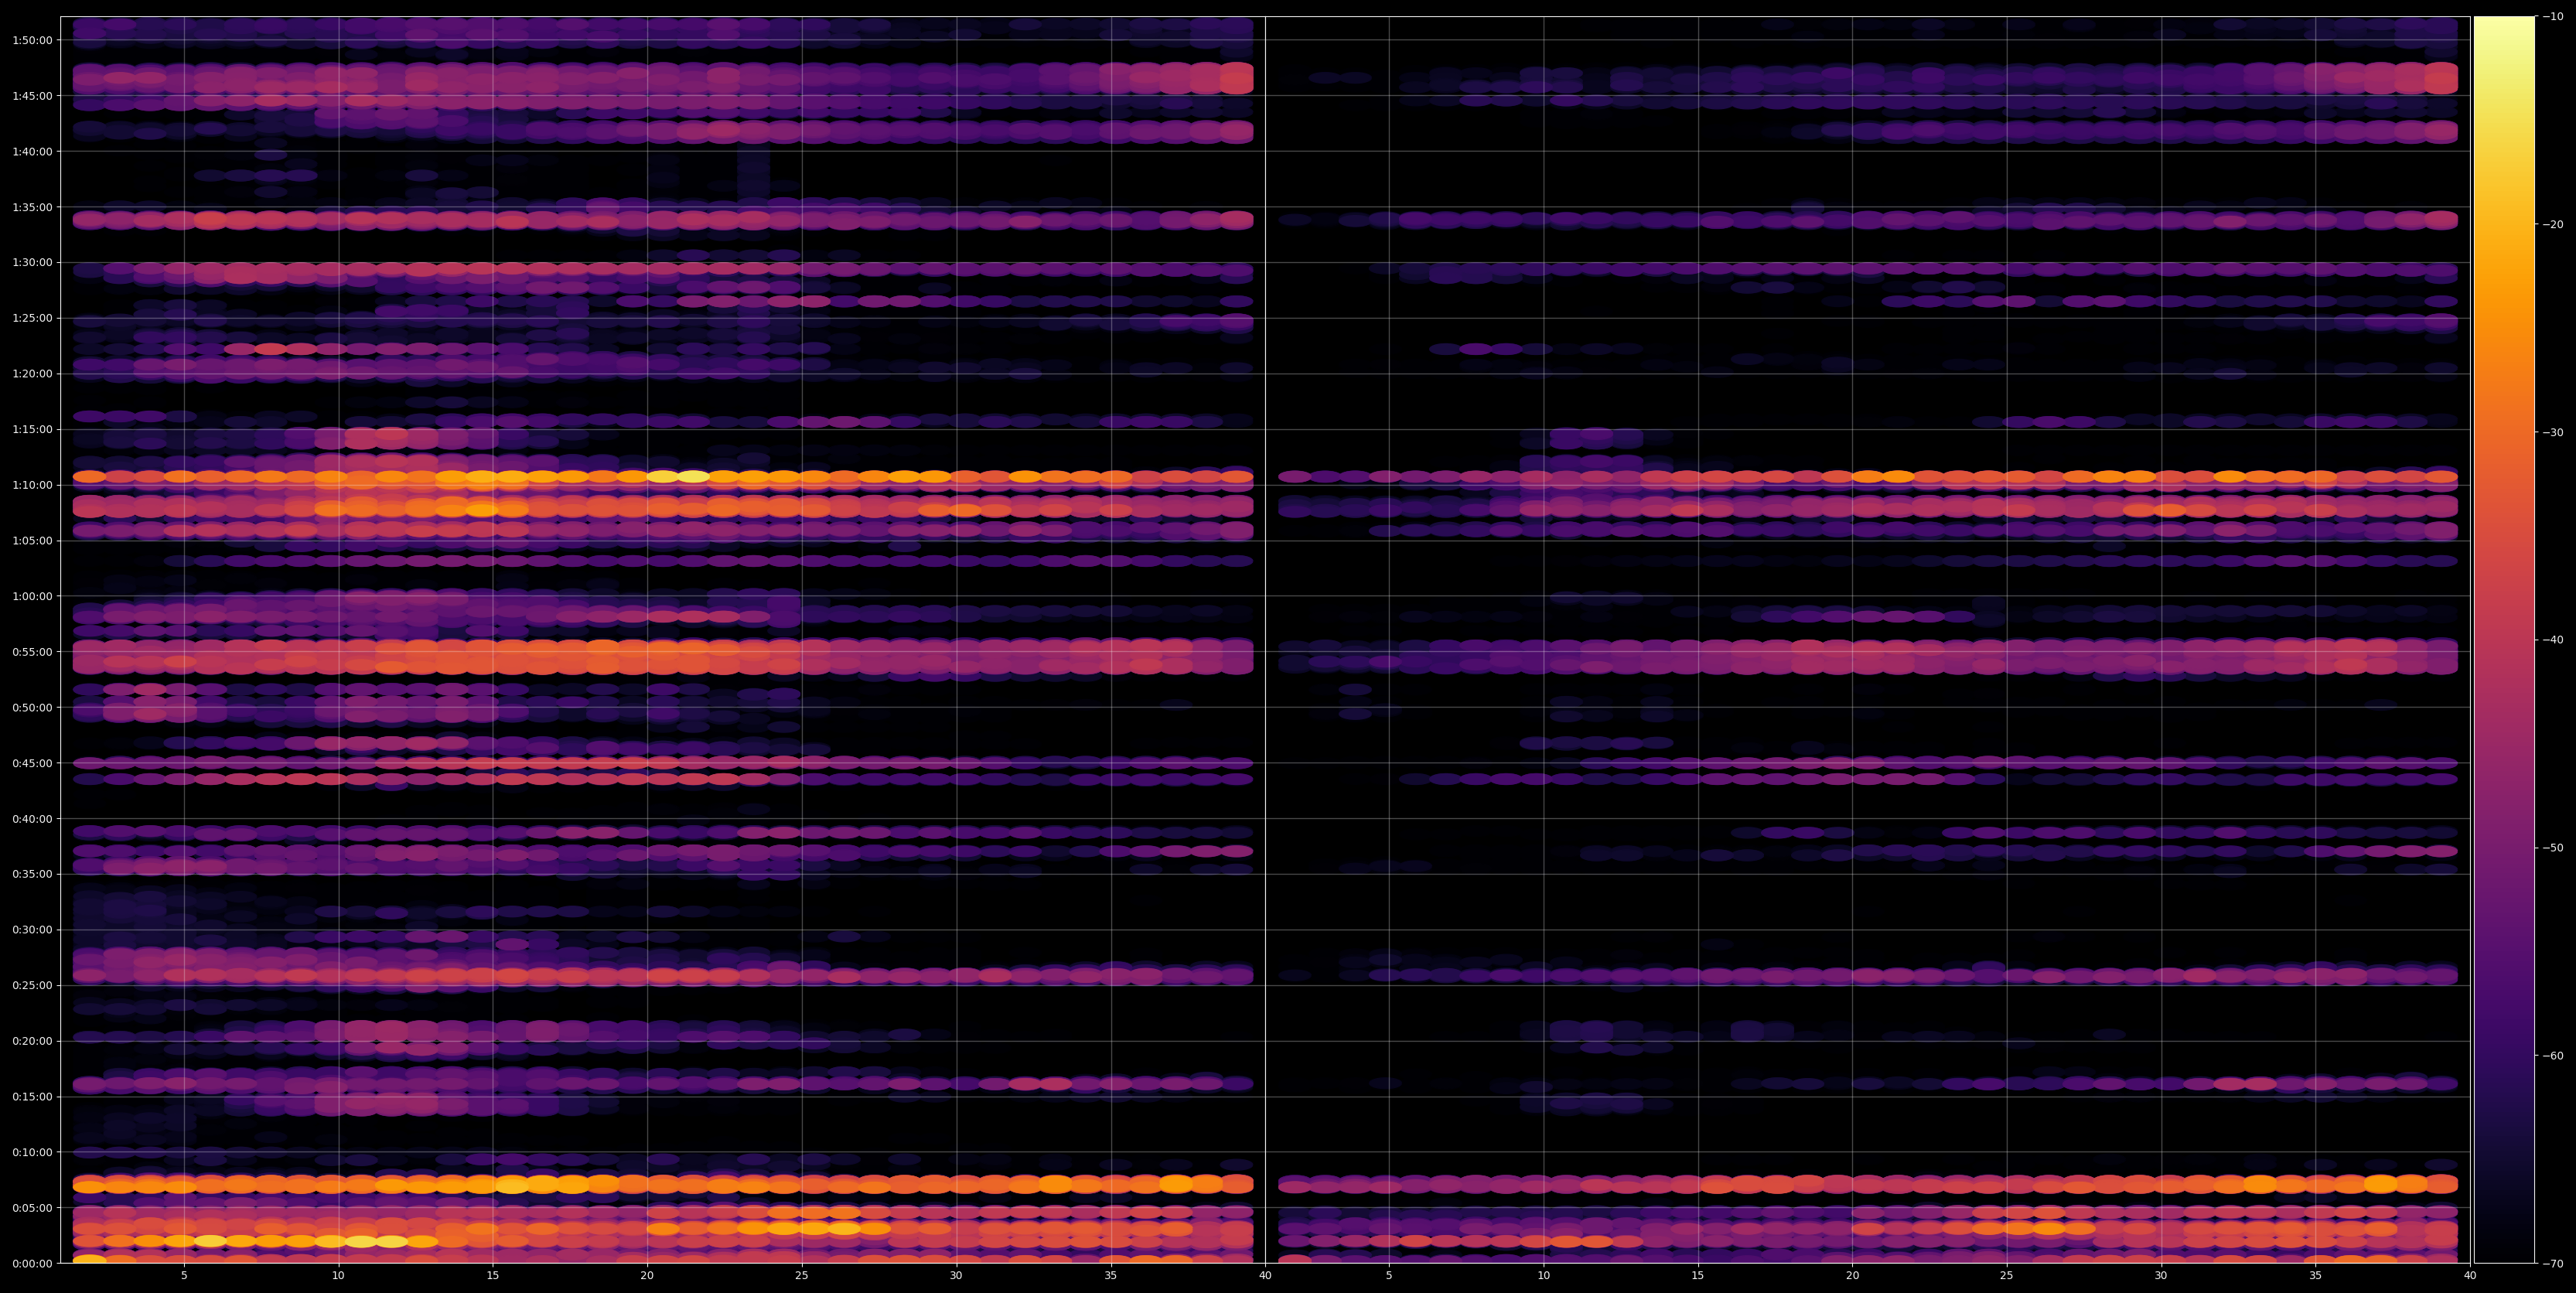Click the 0:35:00 y-axis label

click(x=32, y=874)
